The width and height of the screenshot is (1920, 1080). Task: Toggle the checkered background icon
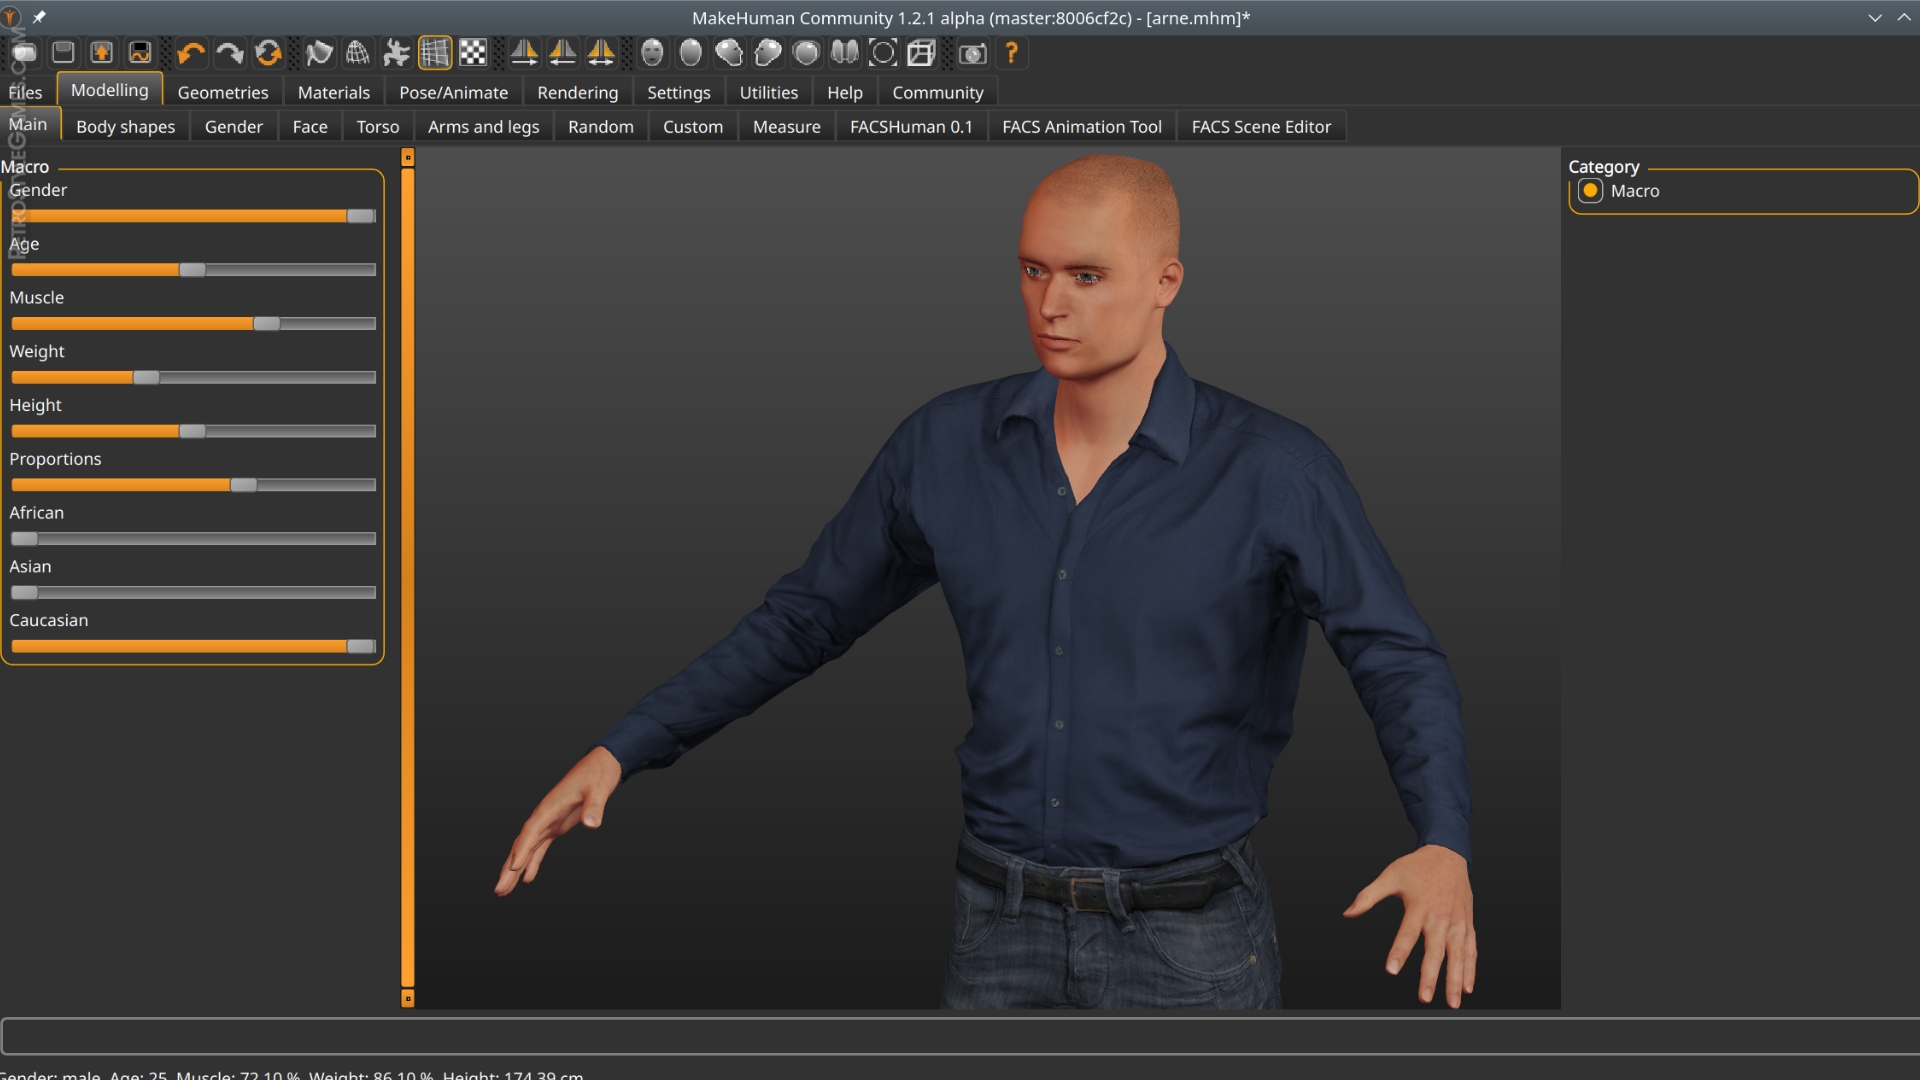point(472,53)
